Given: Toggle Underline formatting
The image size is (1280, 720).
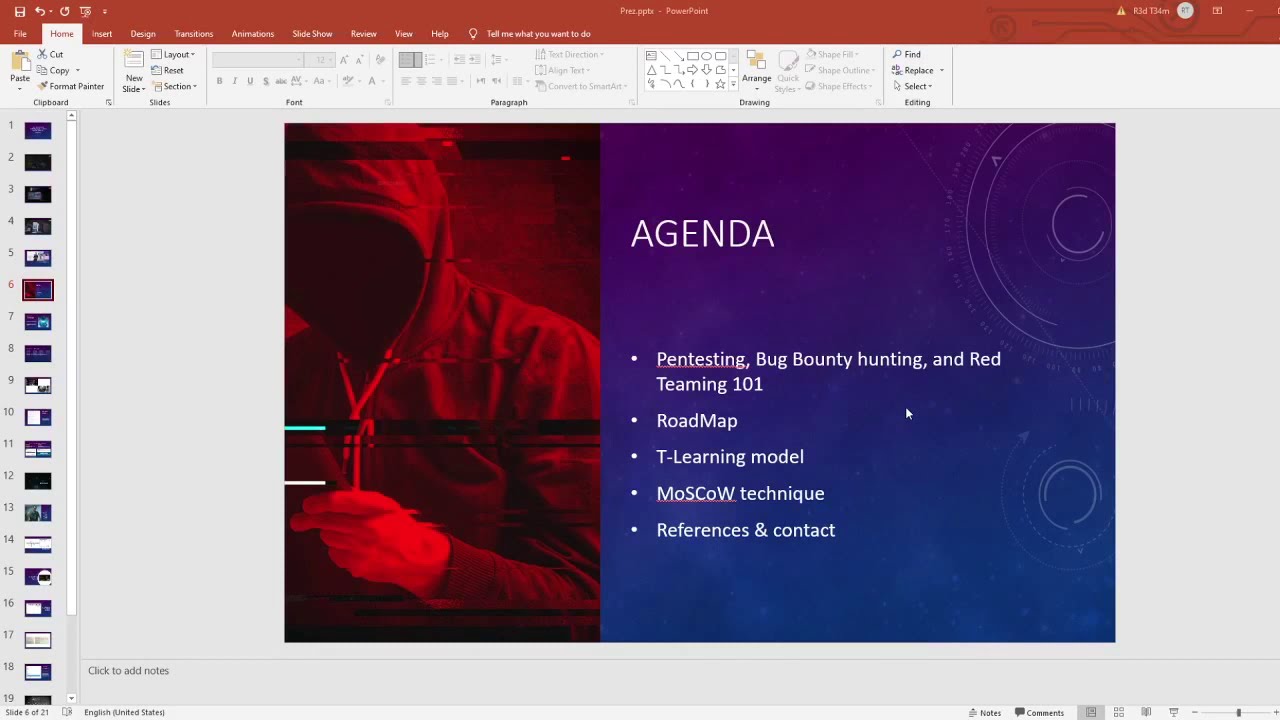Looking at the screenshot, I should click(x=250, y=81).
